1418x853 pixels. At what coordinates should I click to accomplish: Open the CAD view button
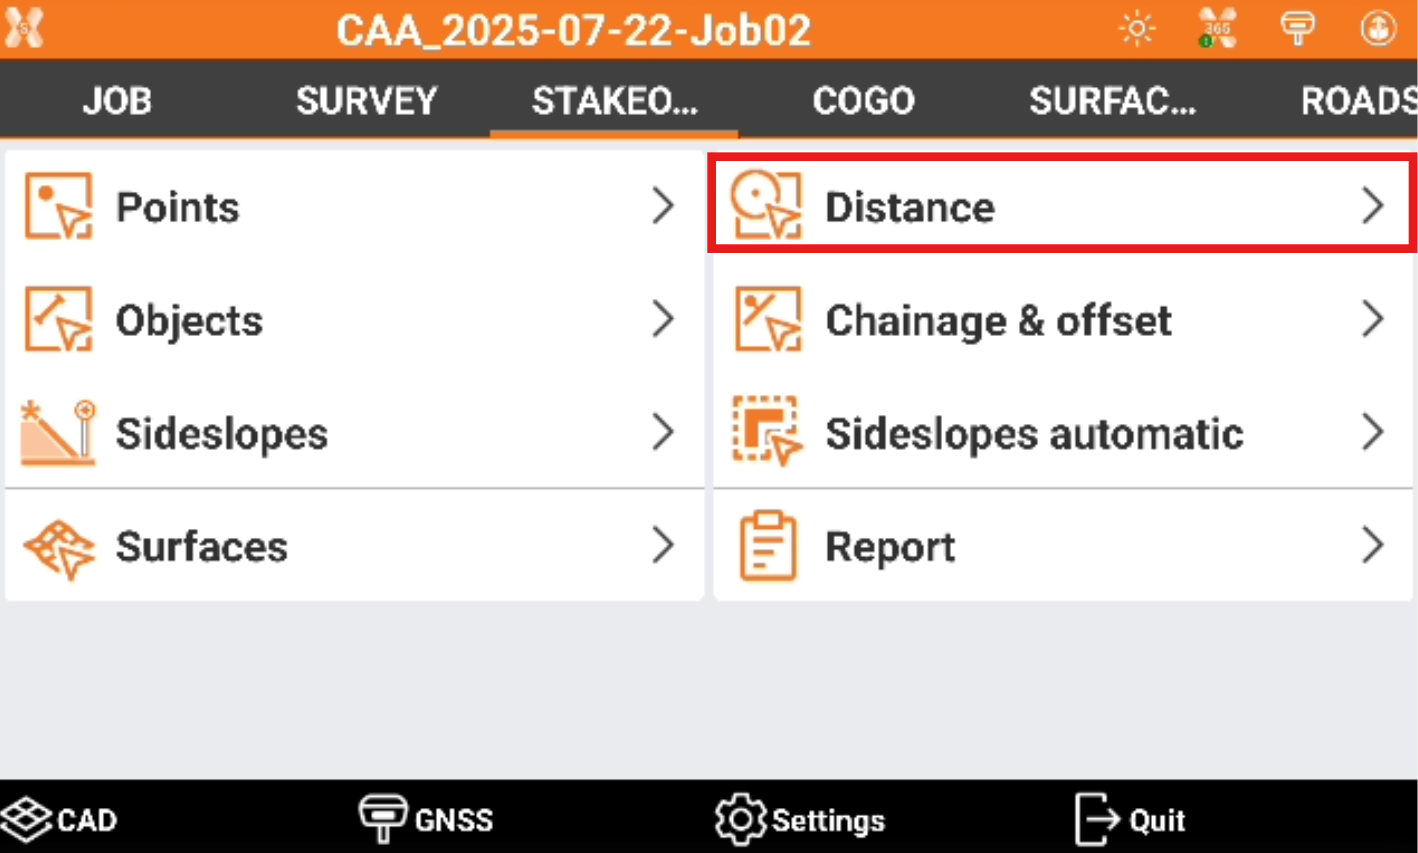point(60,820)
